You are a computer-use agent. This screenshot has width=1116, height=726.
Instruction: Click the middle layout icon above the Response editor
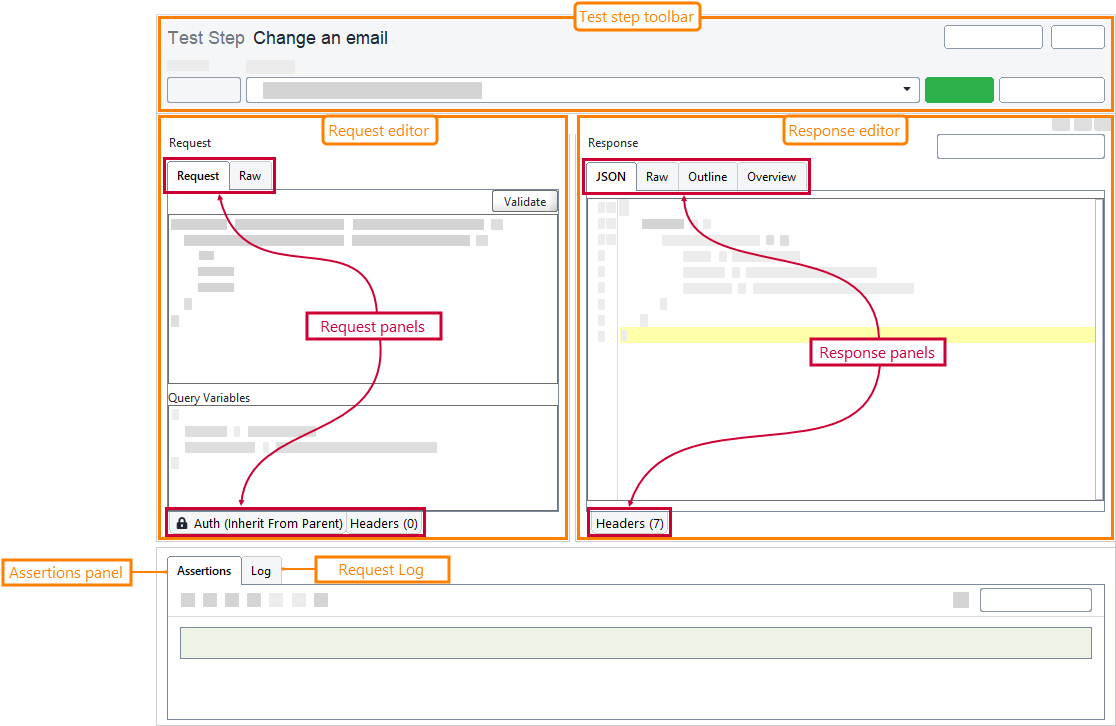[x=1083, y=125]
